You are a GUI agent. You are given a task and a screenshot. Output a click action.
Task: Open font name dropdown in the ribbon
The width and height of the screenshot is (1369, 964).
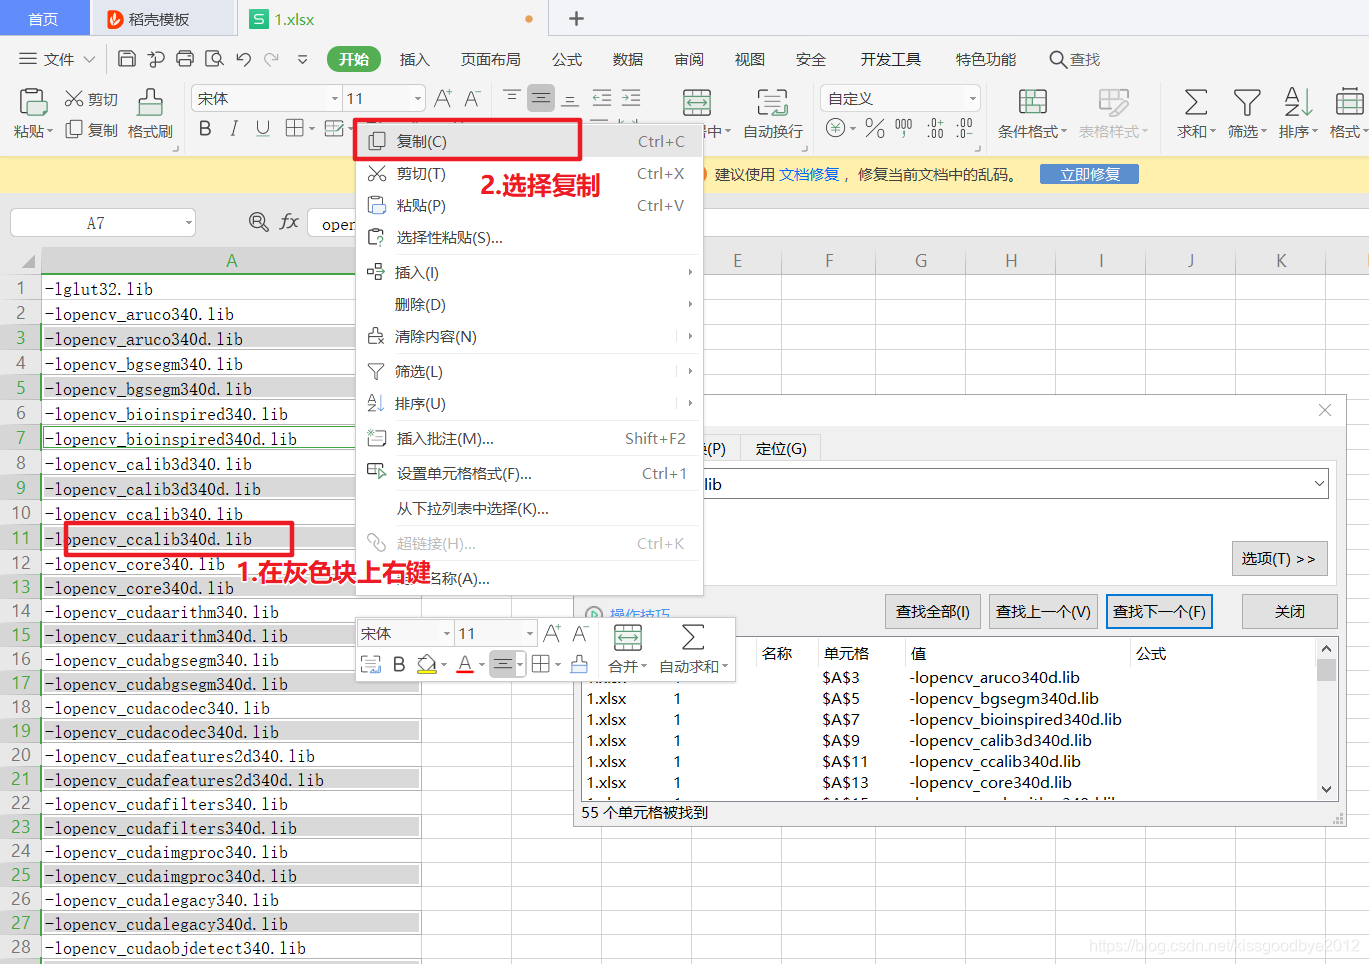335,99
